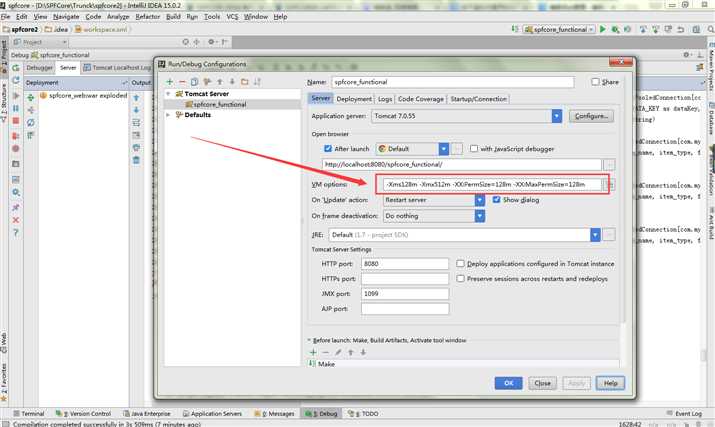This screenshot has height=427, width=715.
Task: Copy the selected run configuration
Action: [194, 82]
